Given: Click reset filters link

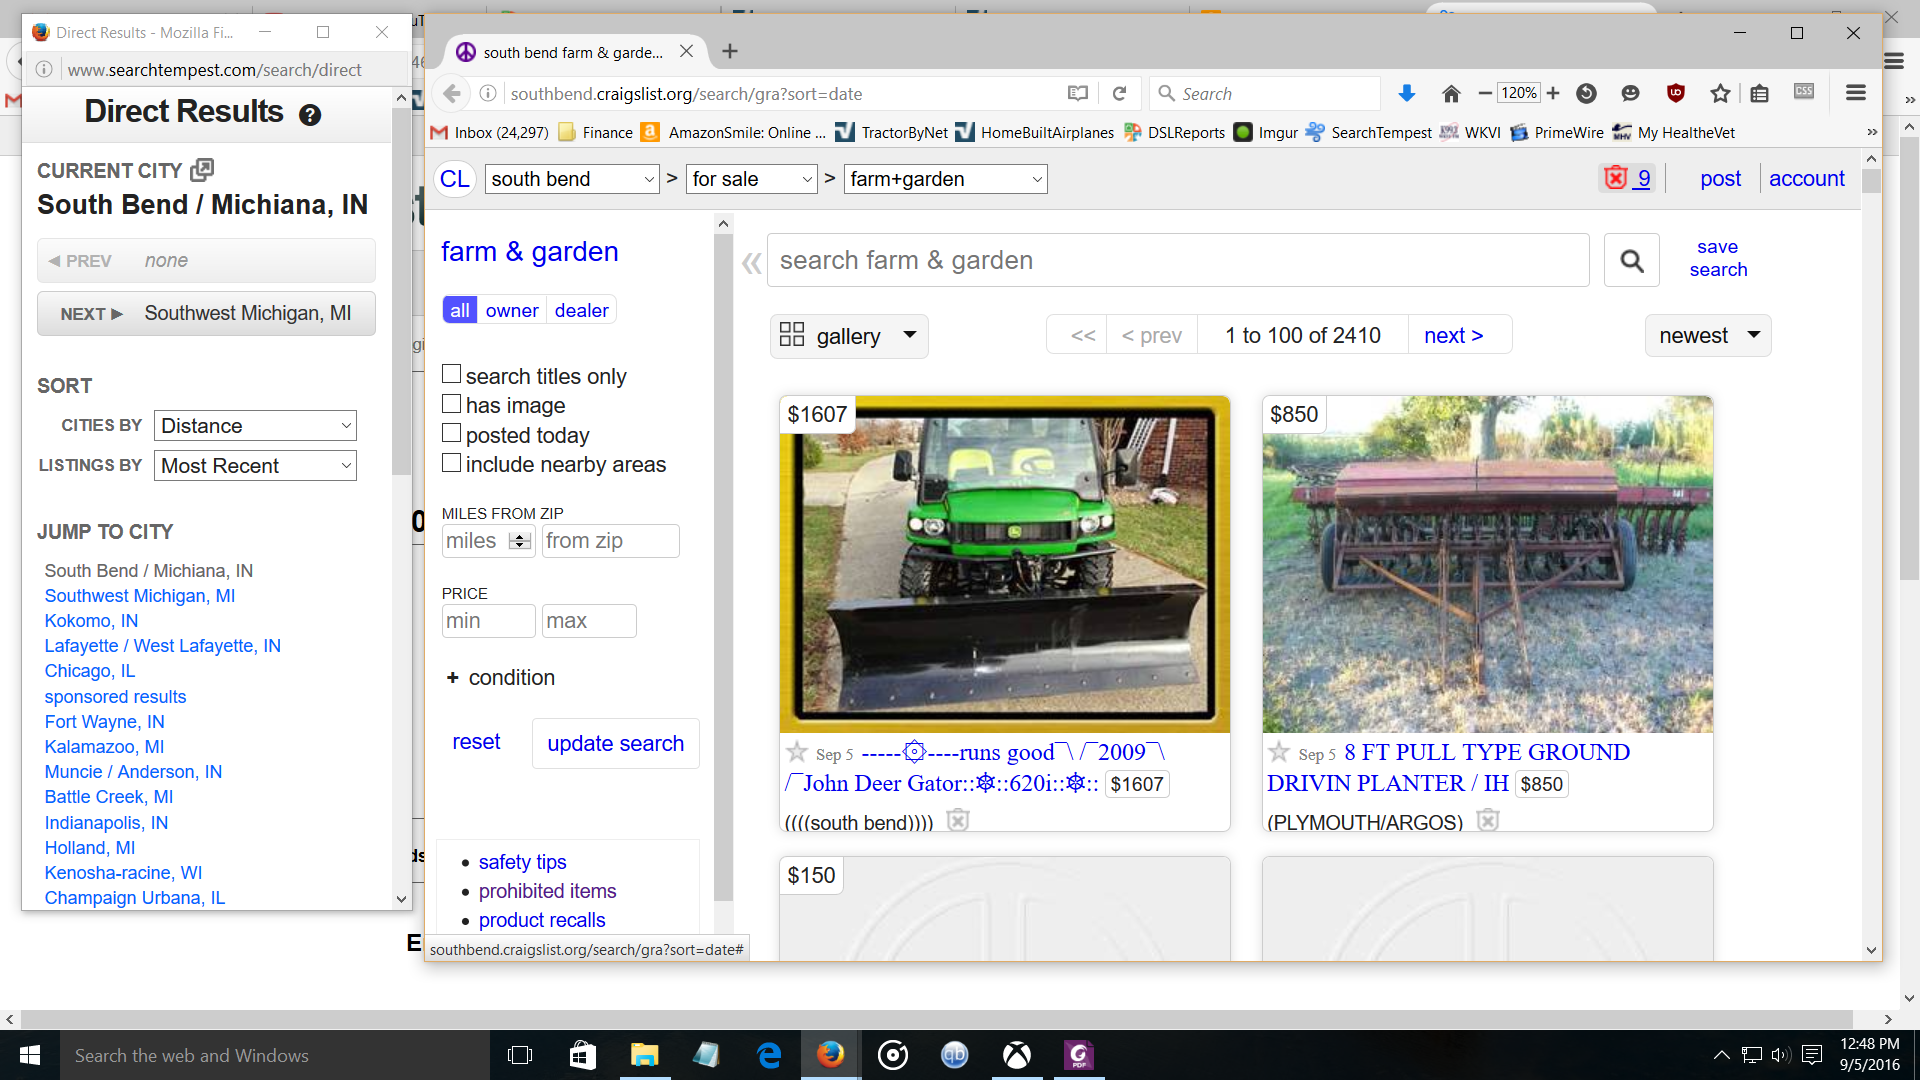Looking at the screenshot, I should [x=476, y=742].
